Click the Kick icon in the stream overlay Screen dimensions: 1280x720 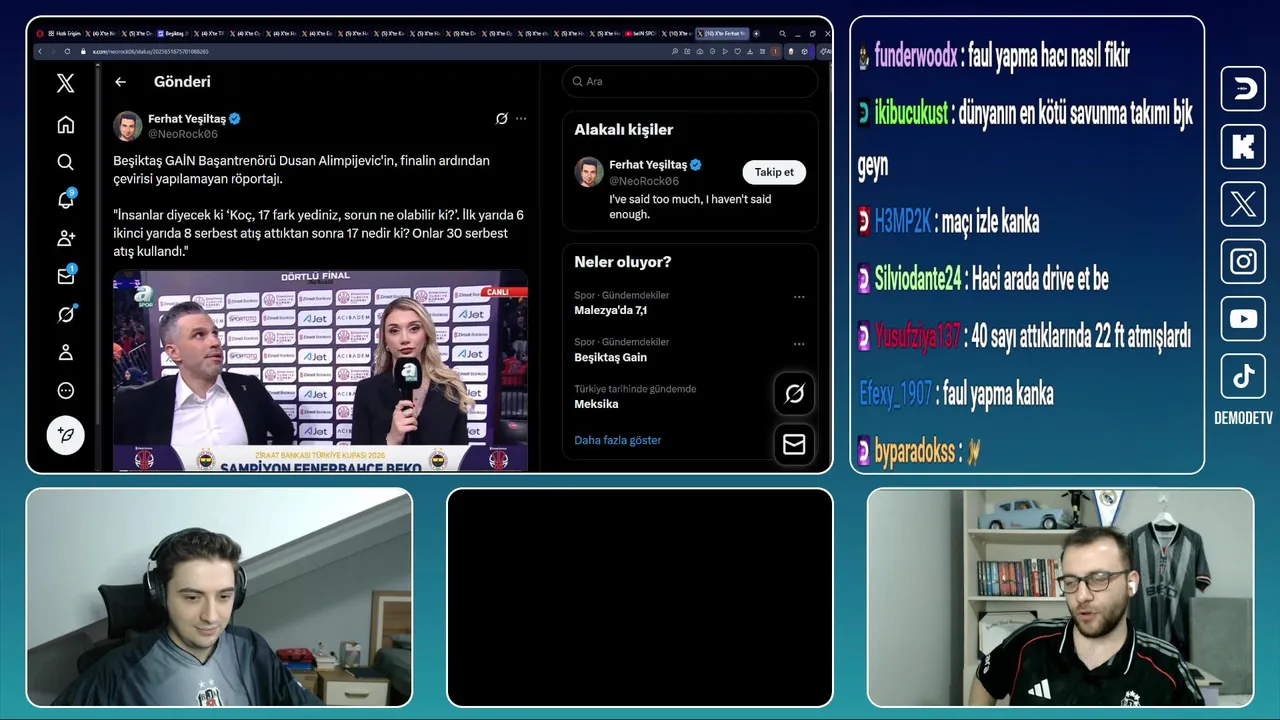pyautogui.click(x=1243, y=147)
